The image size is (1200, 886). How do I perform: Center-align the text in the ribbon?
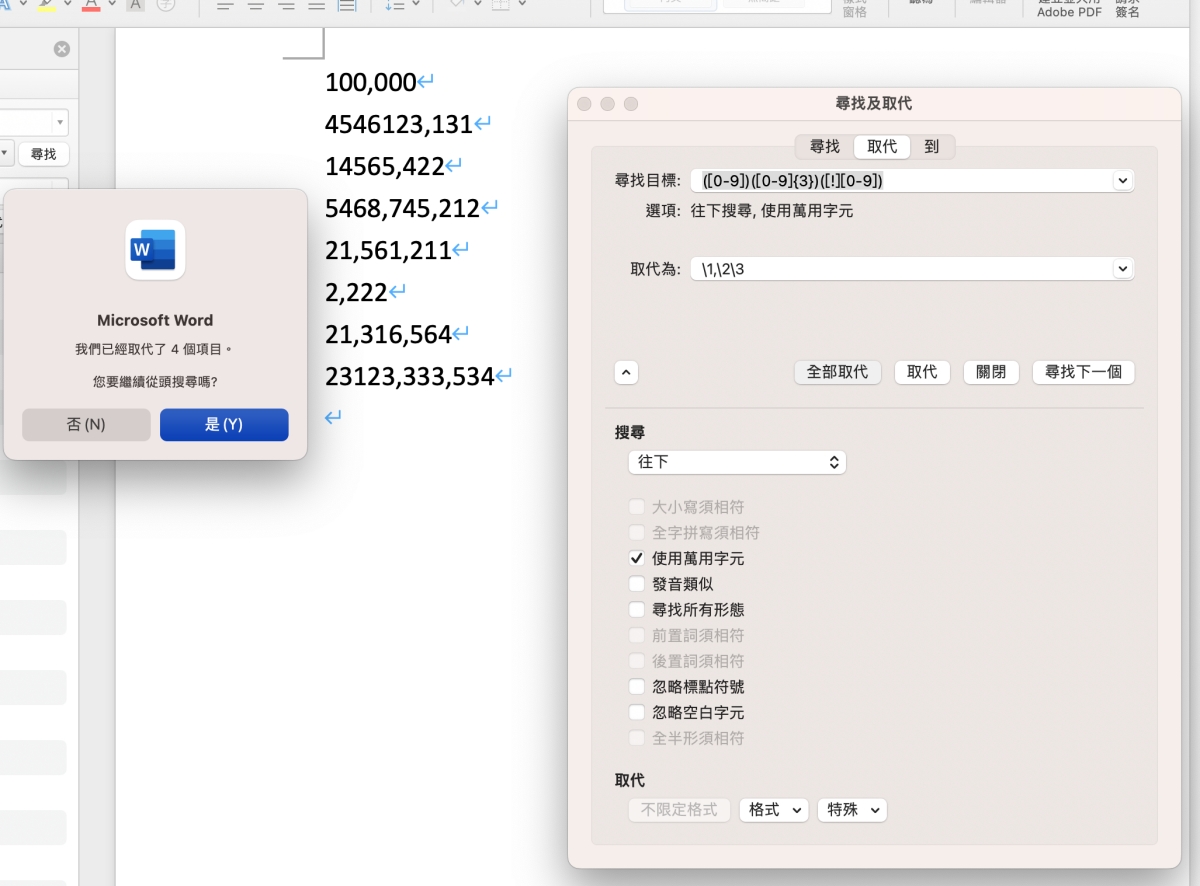pyautogui.click(x=256, y=6)
